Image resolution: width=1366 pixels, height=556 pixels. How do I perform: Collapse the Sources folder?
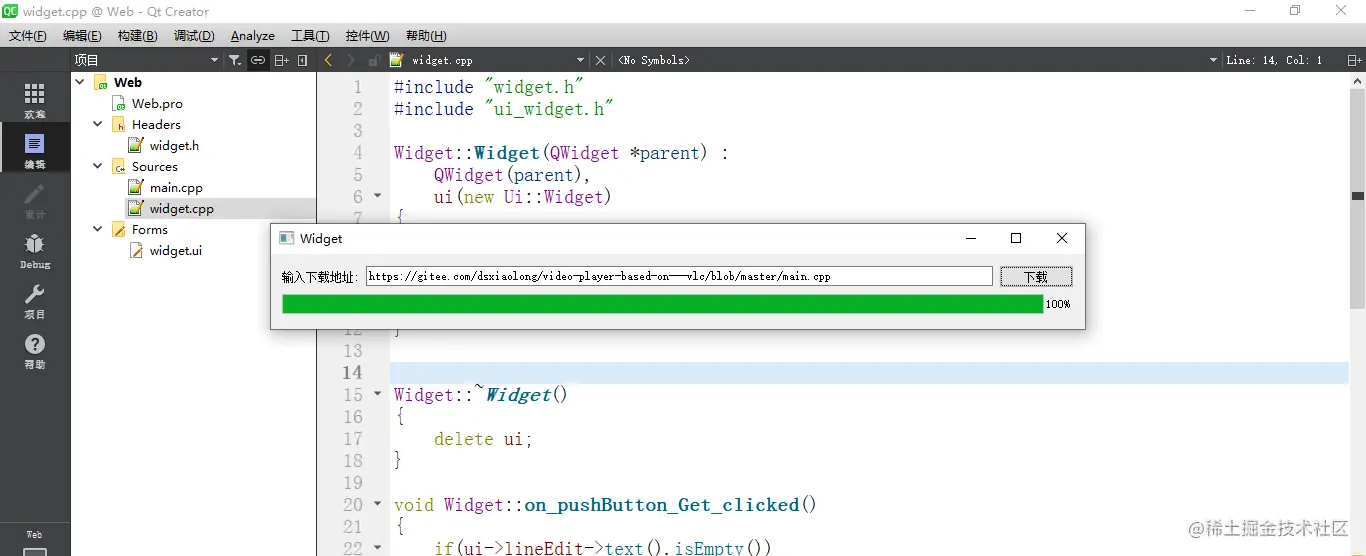[98, 166]
